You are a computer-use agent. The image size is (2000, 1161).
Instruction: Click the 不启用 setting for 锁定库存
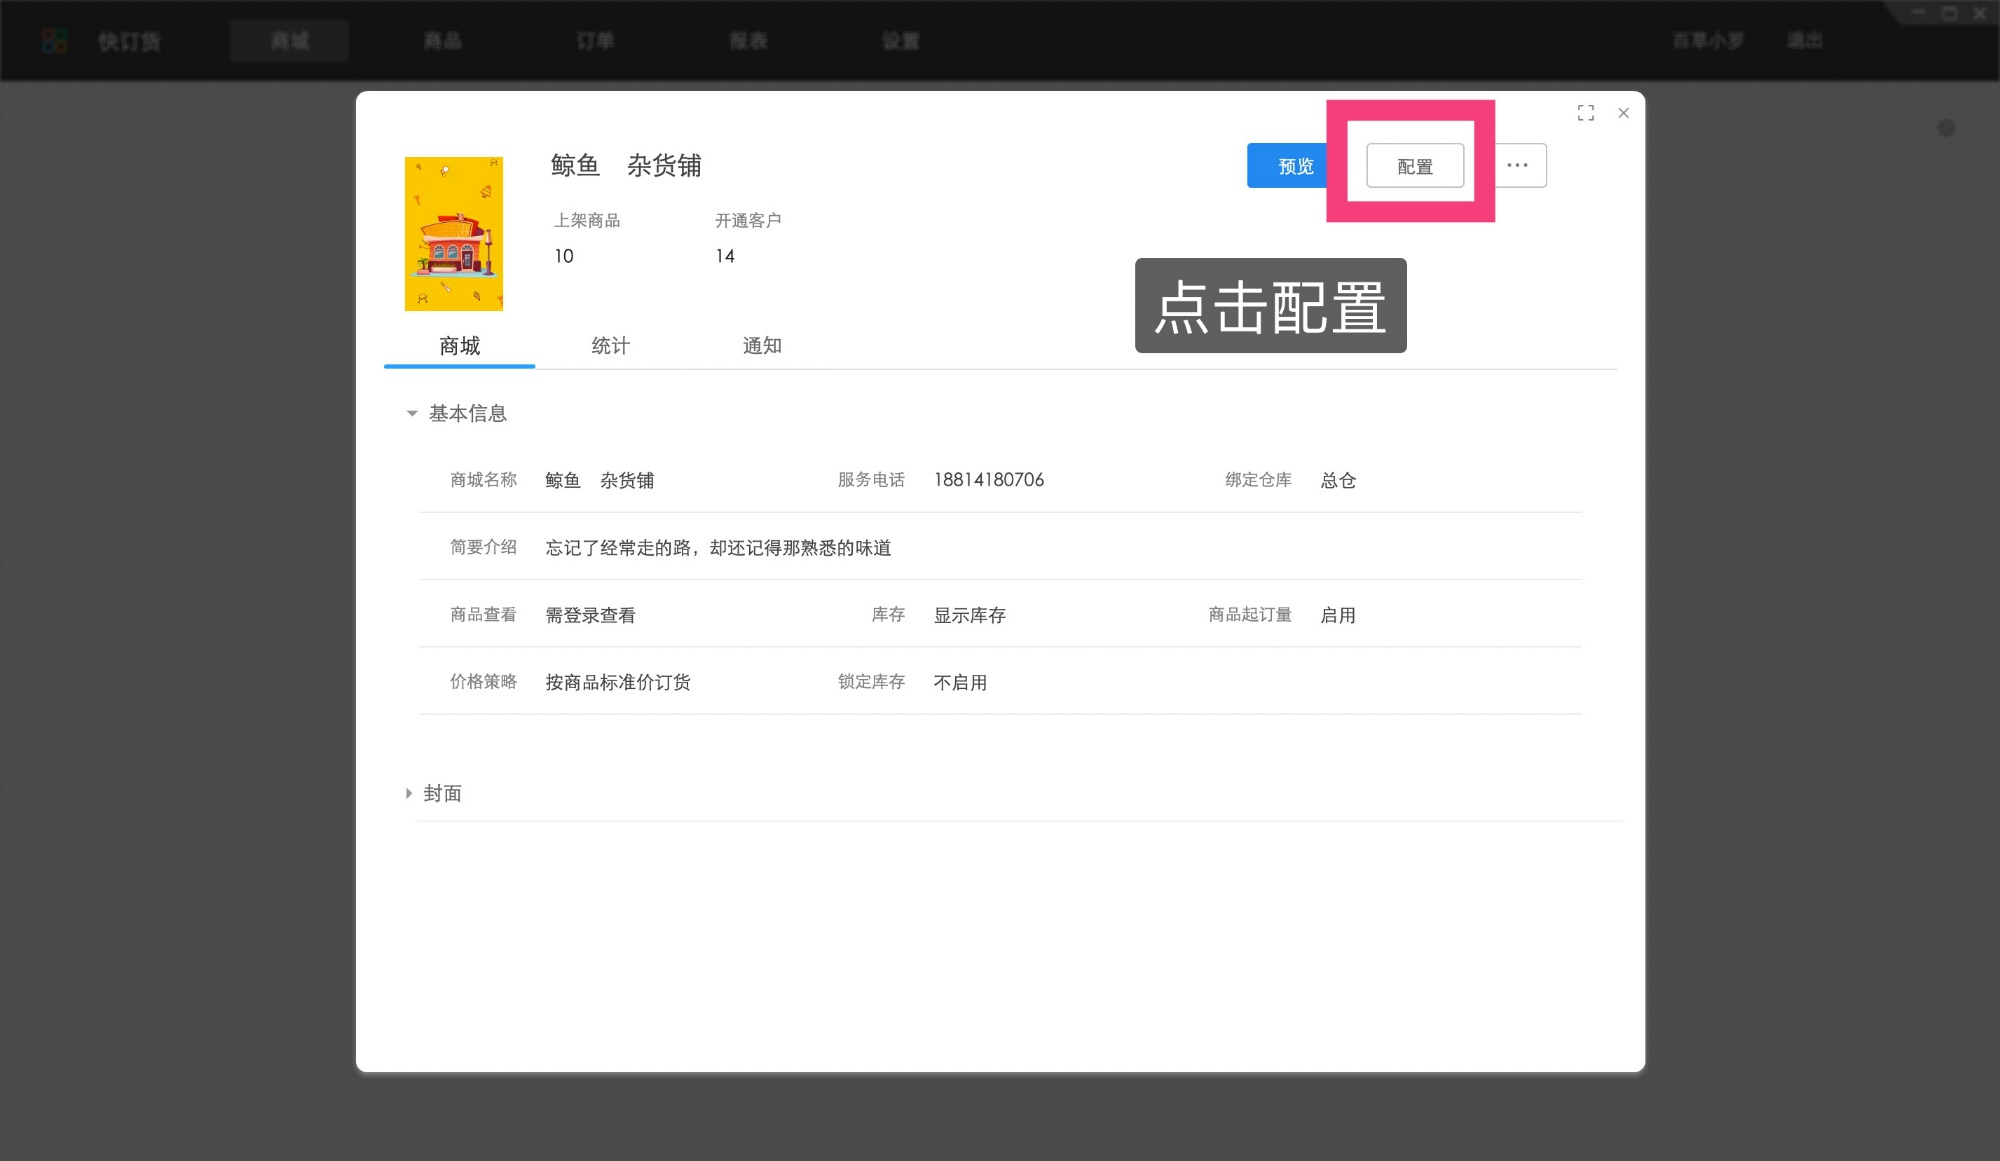tap(959, 681)
